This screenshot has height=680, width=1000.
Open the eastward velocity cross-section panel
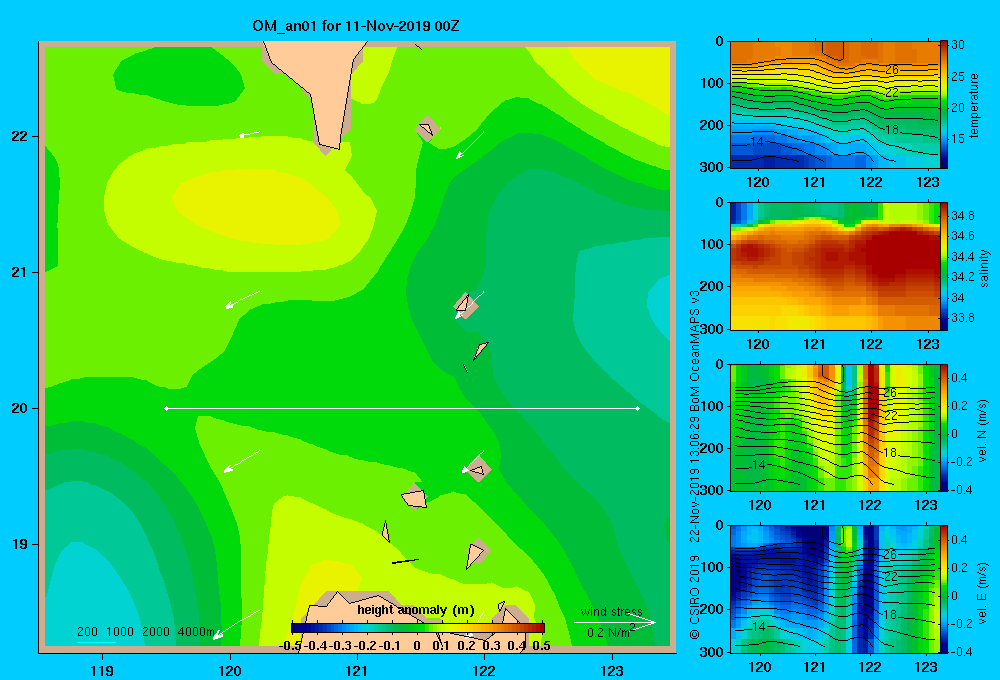pos(835,589)
